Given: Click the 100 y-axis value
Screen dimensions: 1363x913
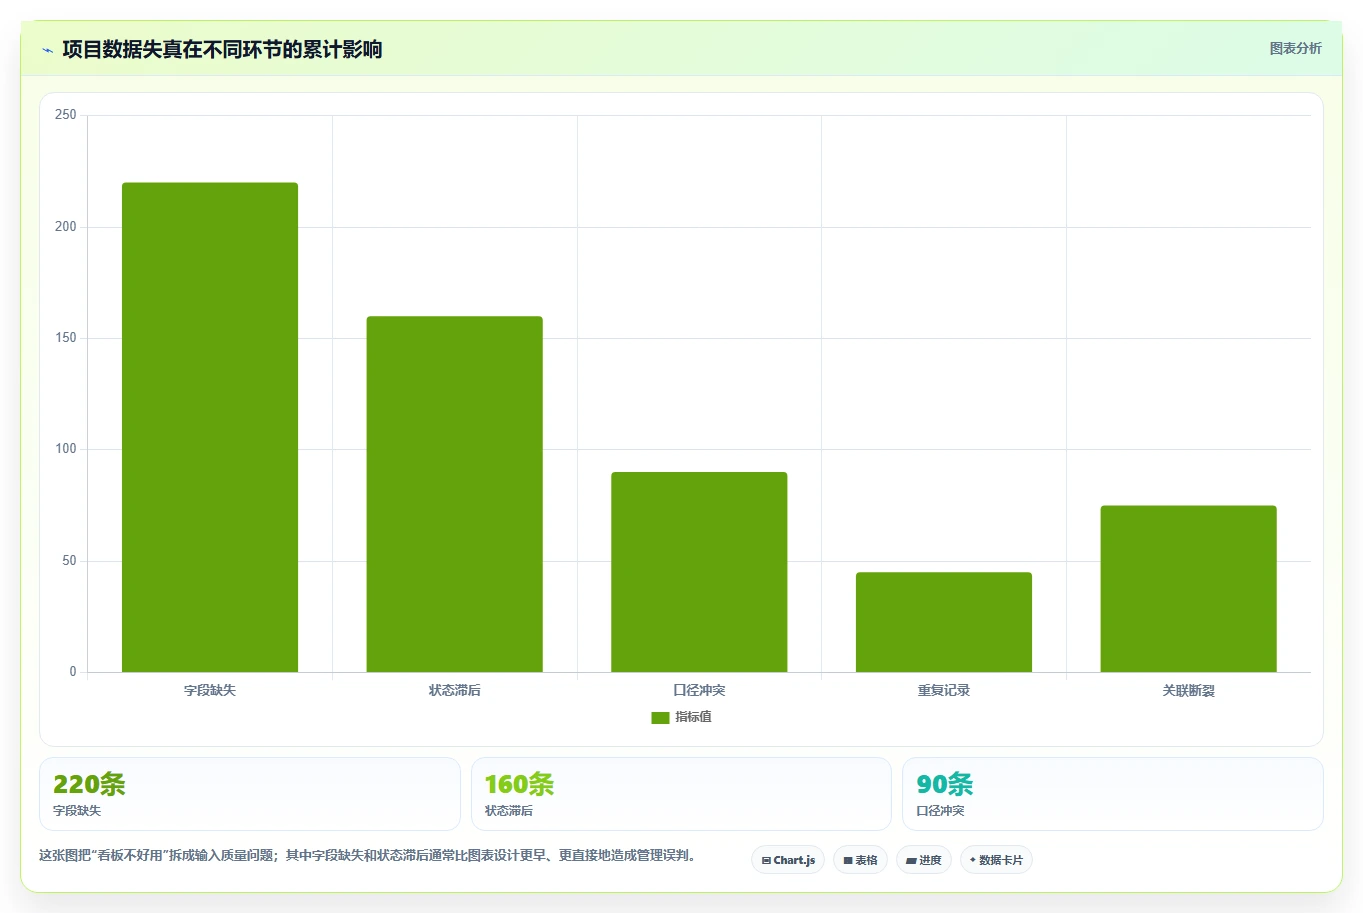Looking at the screenshot, I should 66,449.
